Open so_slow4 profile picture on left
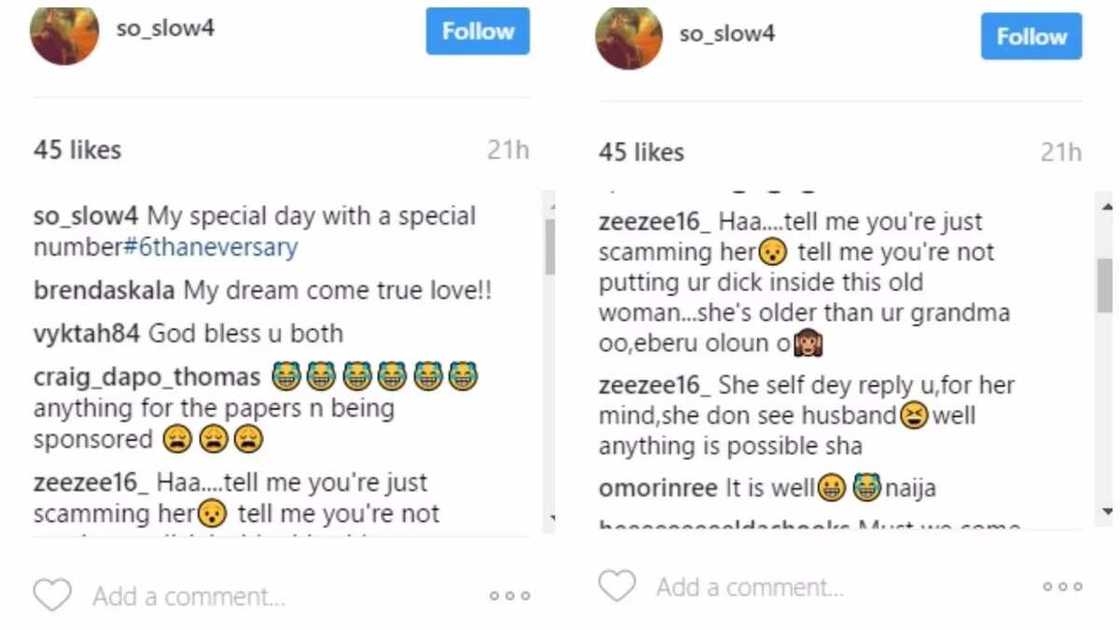 pyautogui.click(x=64, y=35)
